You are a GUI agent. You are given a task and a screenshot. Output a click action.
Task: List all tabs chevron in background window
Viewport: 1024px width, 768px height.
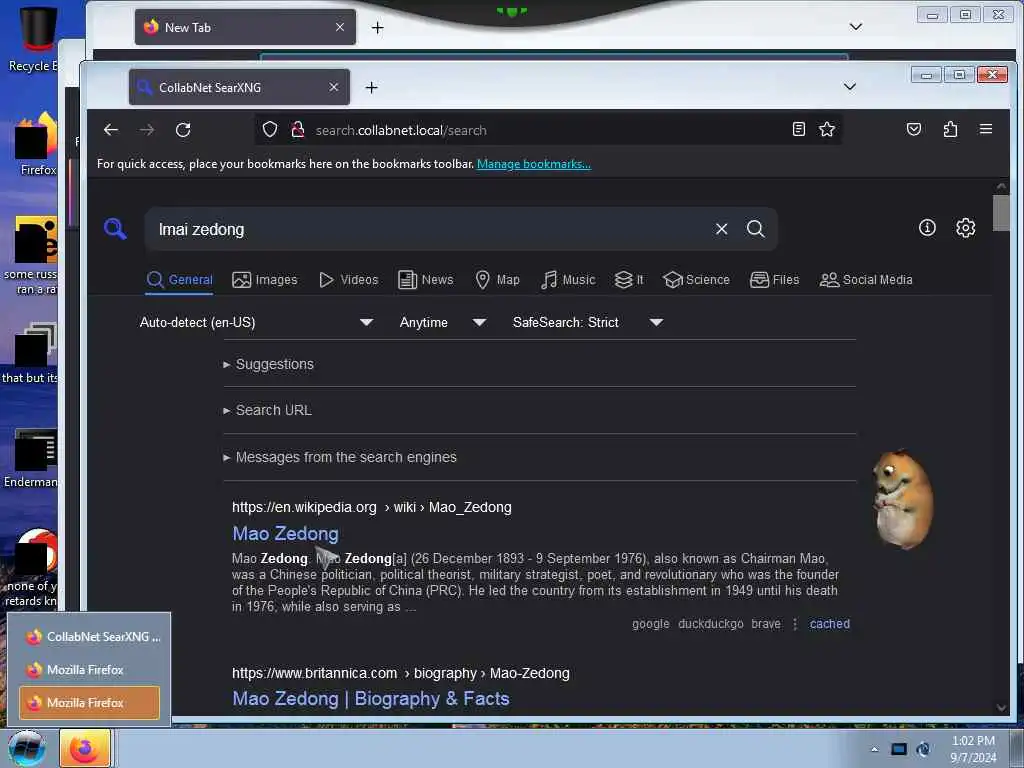856,27
